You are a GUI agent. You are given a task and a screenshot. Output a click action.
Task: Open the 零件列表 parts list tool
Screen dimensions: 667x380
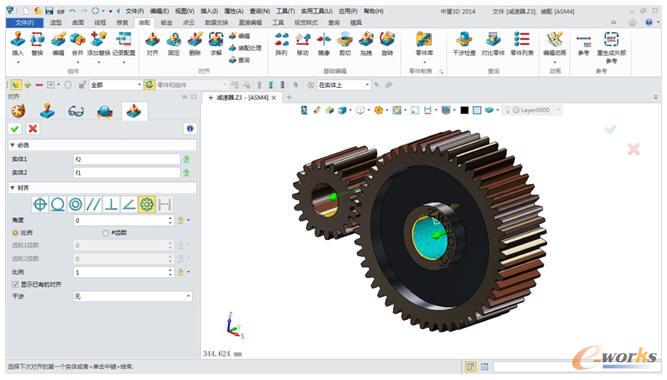[x=522, y=44]
